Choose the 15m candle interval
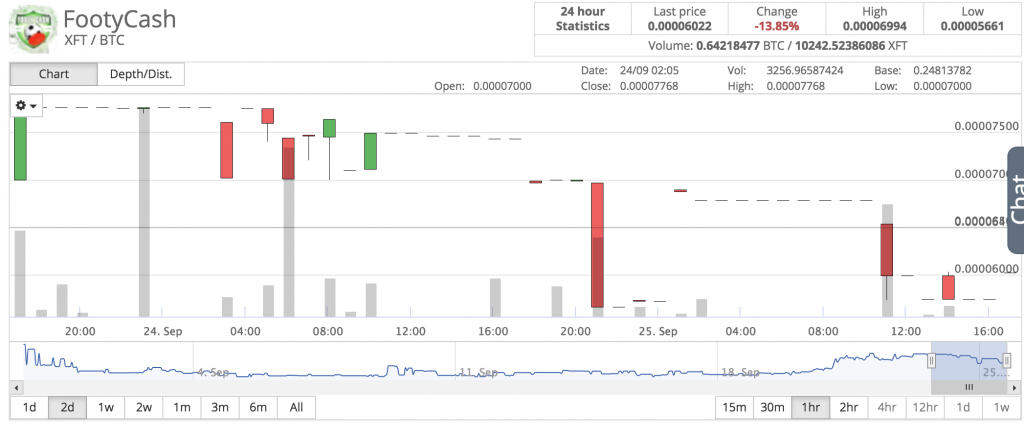 (734, 407)
